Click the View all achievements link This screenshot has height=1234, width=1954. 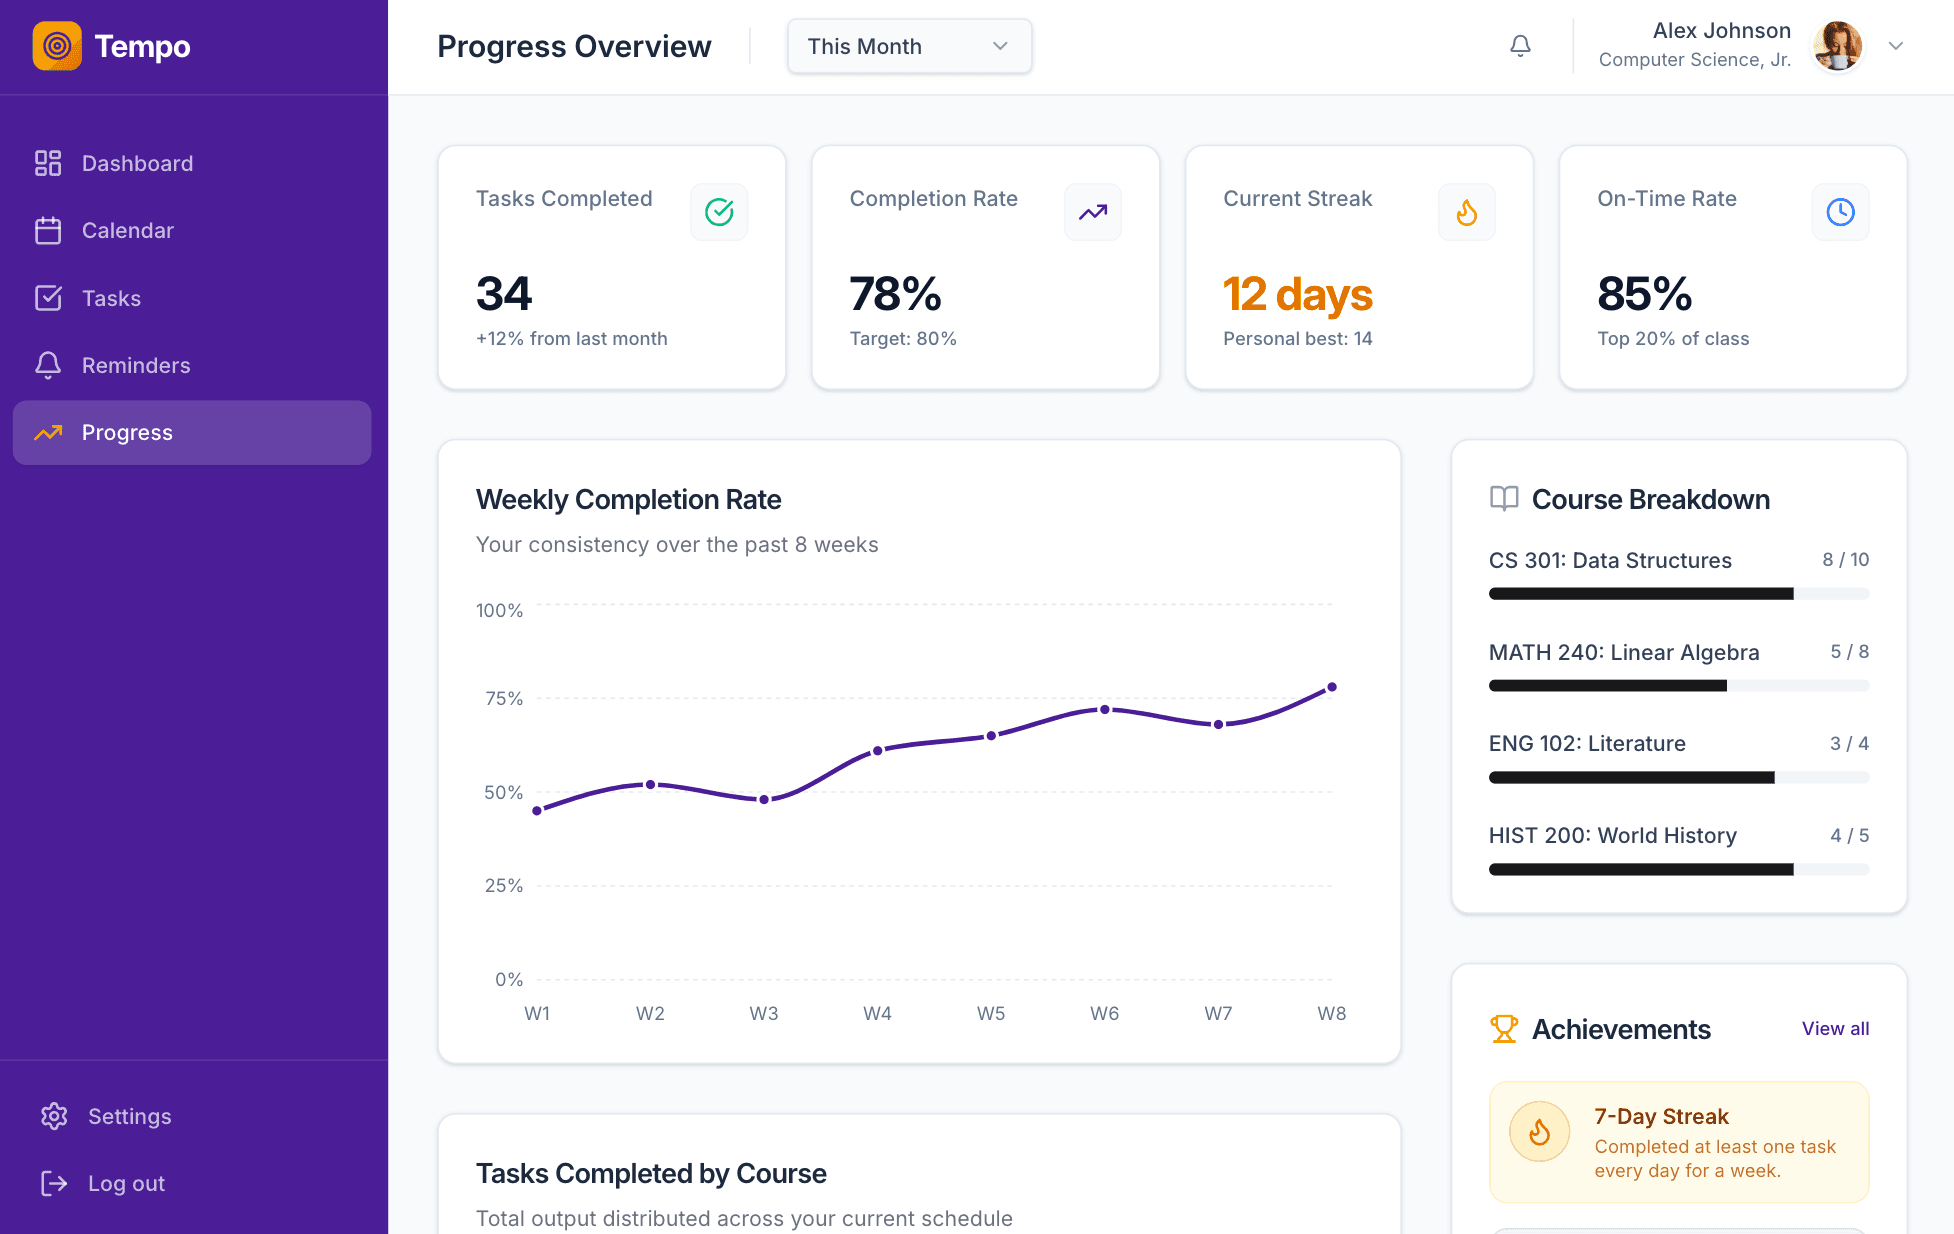coord(1835,1029)
